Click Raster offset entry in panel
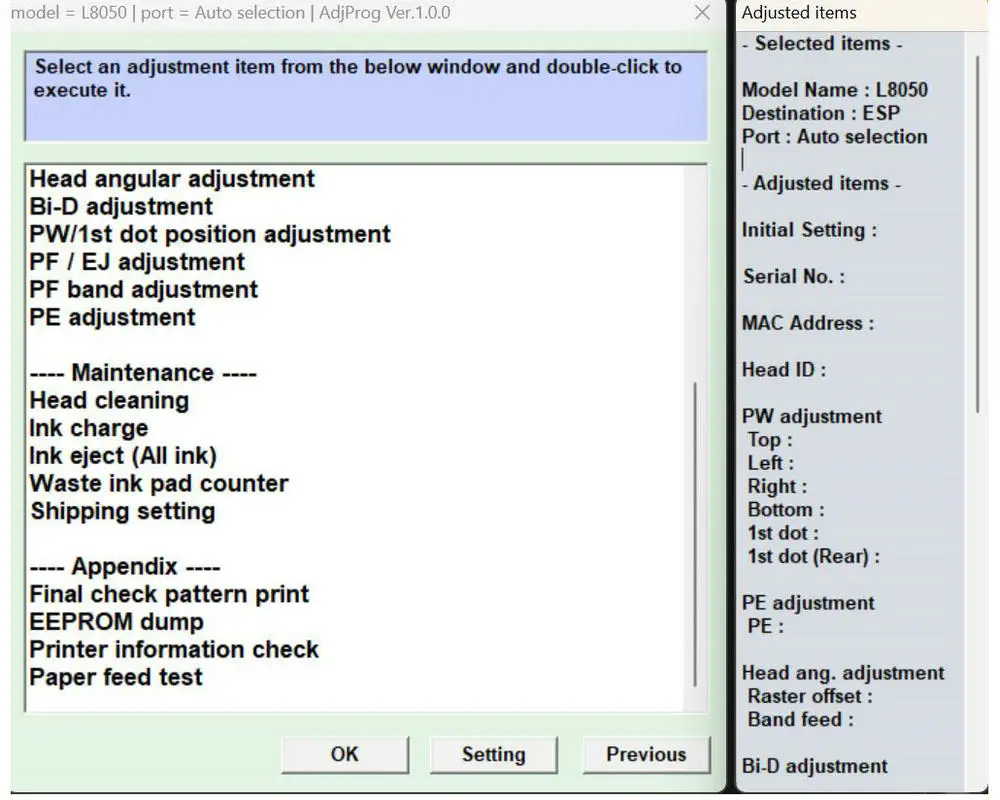 810,696
